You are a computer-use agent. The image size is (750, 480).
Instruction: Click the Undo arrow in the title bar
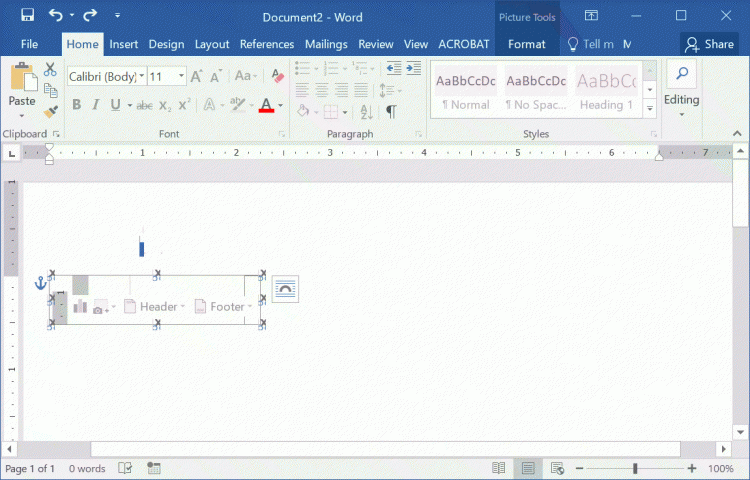pos(56,16)
